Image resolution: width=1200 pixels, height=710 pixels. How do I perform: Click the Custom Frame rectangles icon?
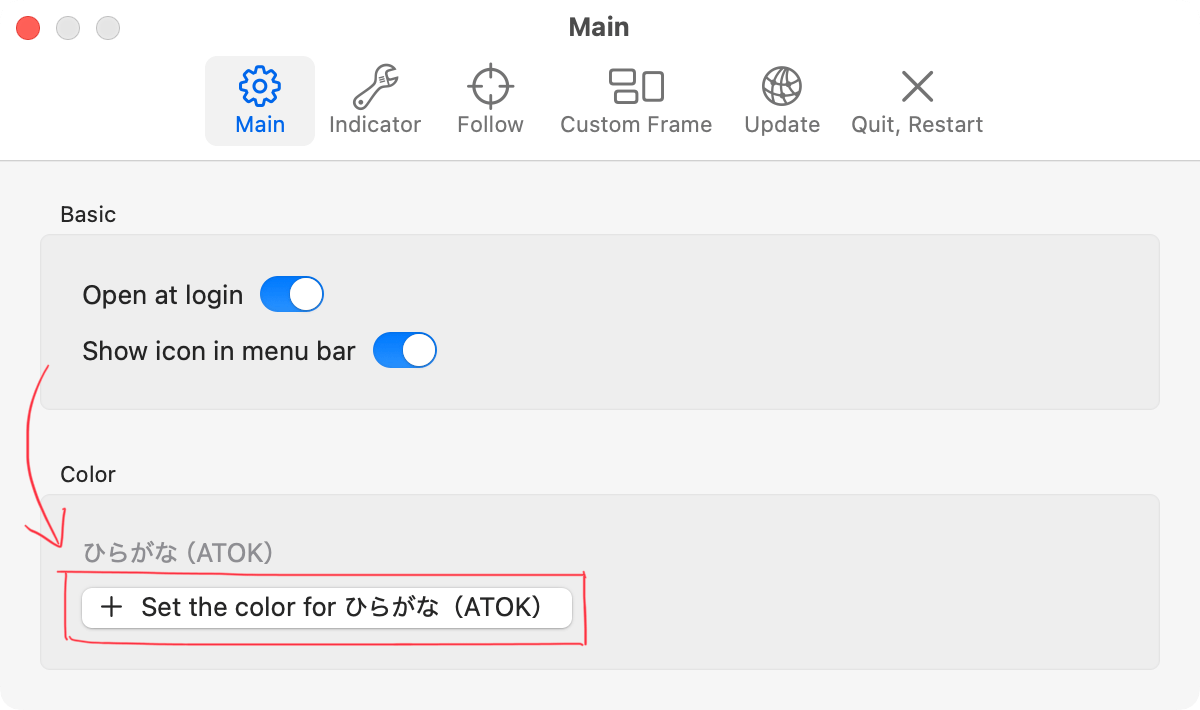[x=636, y=87]
